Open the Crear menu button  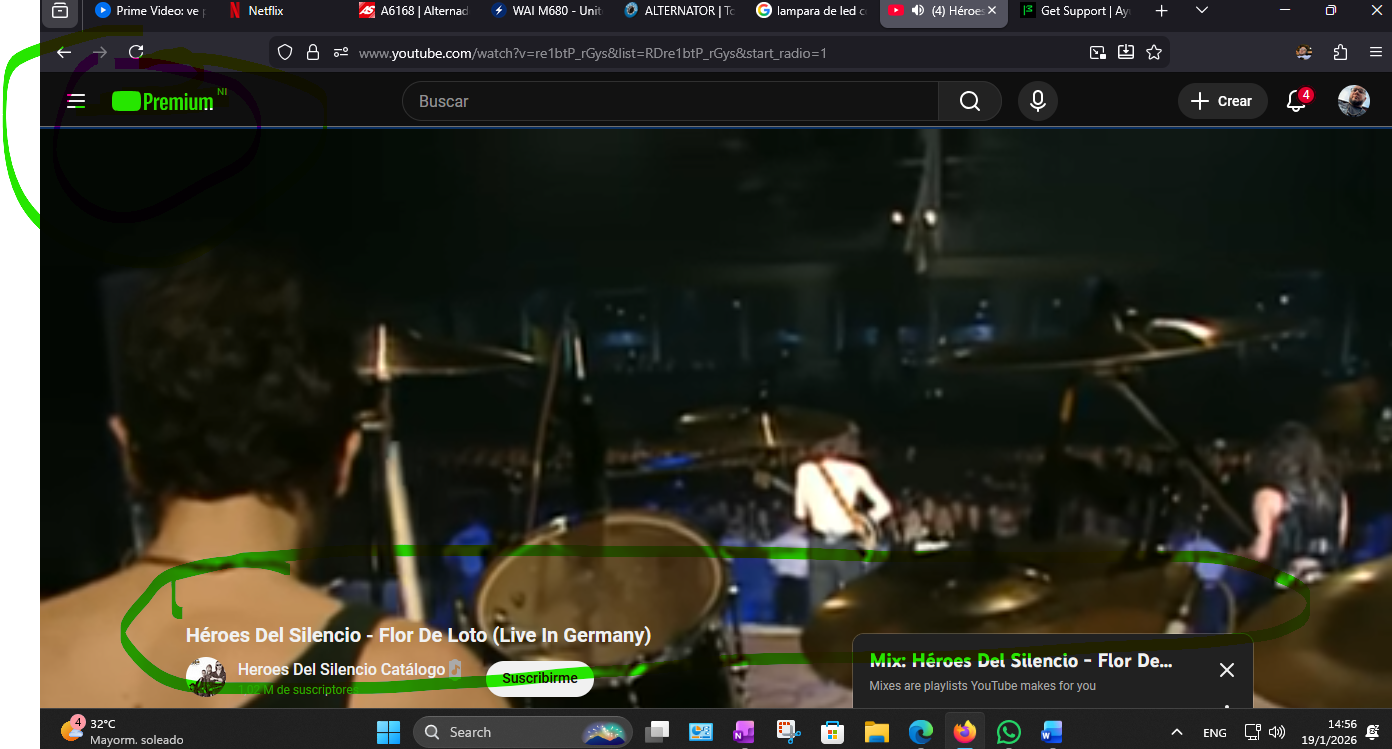1222,101
